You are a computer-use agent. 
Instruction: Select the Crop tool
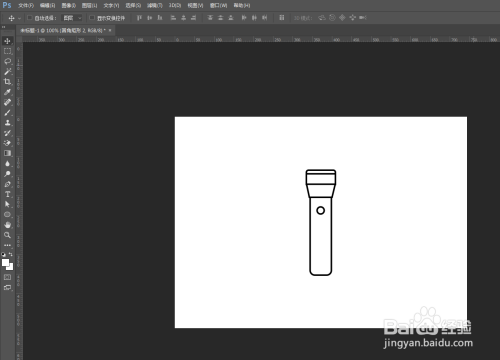coord(7,82)
